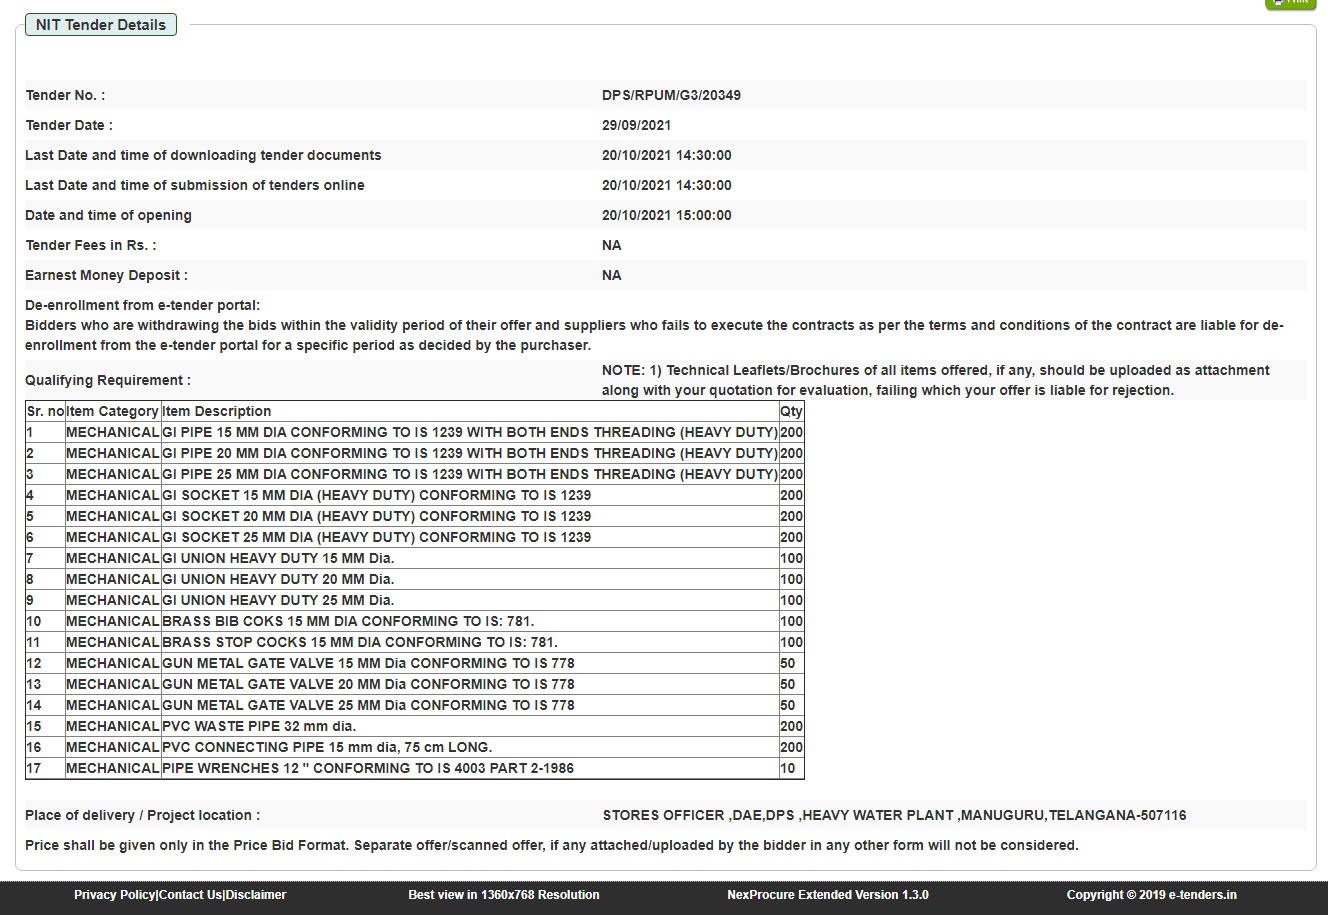The height and width of the screenshot is (915, 1328).
Task: Click the Qty column header
Action: pos(791,411)
